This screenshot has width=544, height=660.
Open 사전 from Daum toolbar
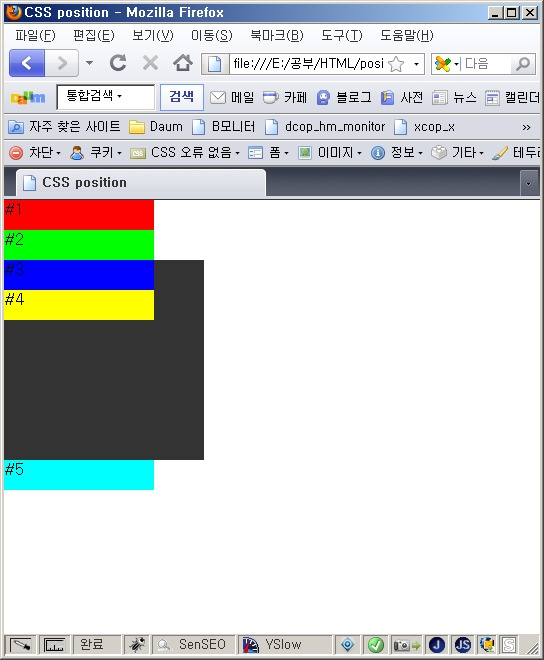coord(402,98)
